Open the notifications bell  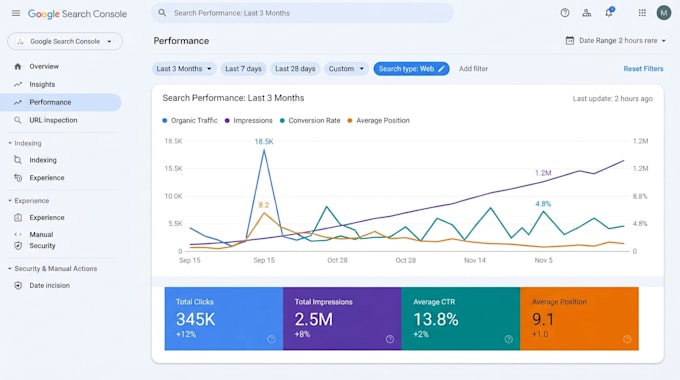tap(609, 13)
